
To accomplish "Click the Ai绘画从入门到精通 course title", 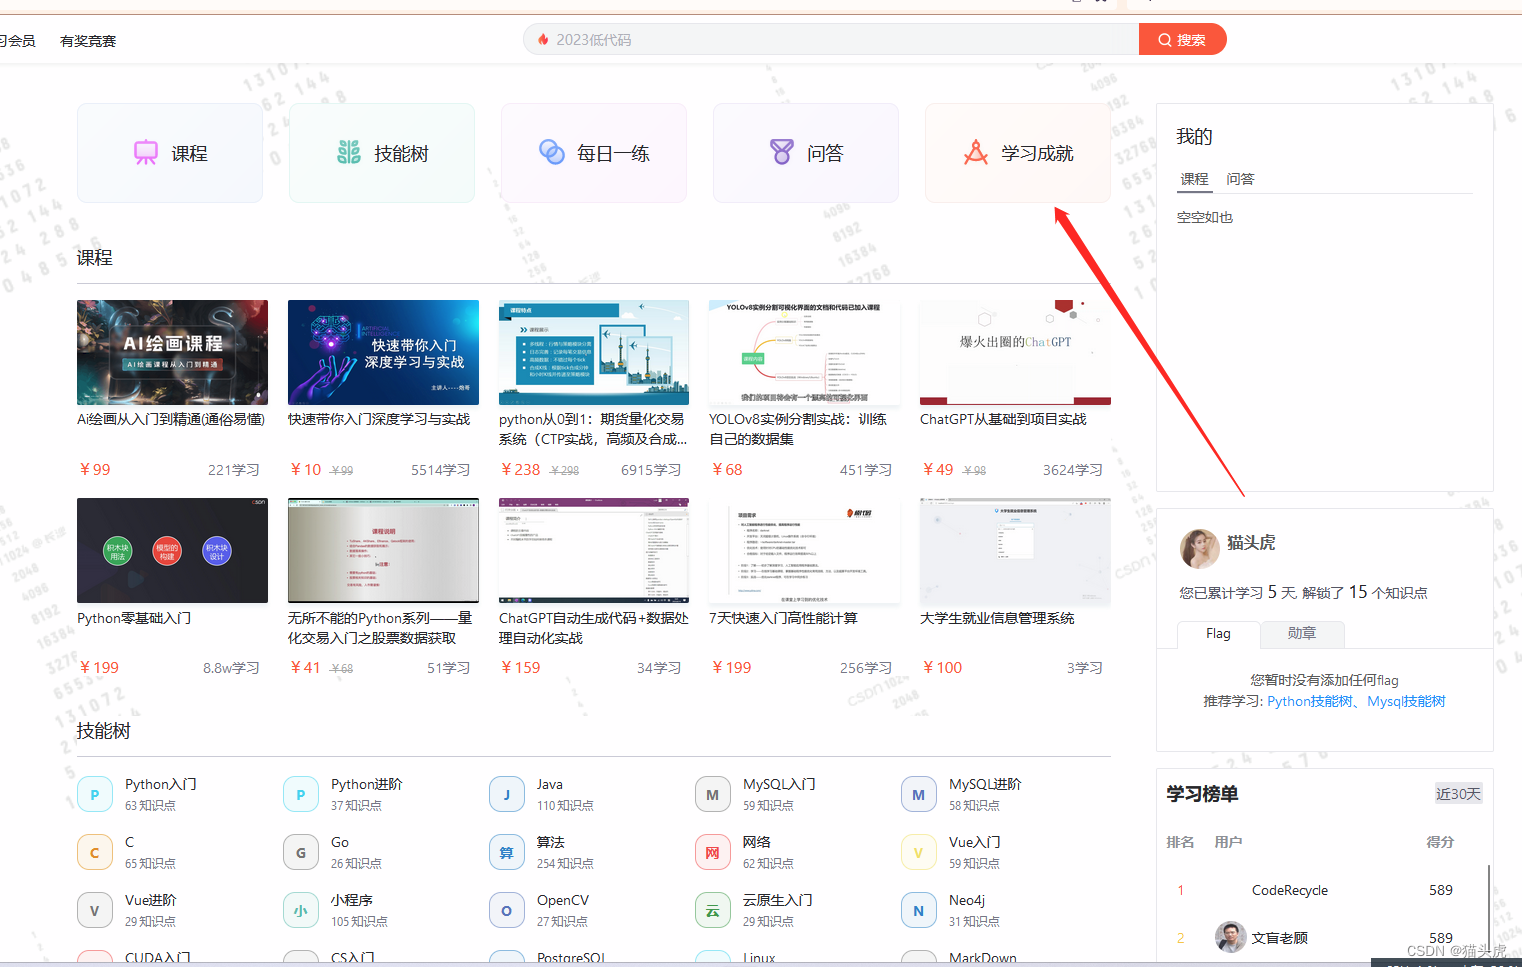I will point(171,419).
